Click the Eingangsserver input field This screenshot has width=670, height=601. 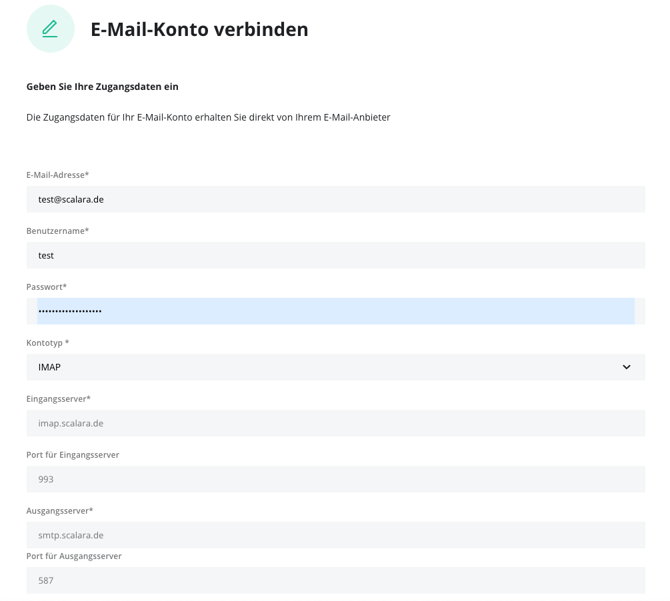tap(335, 423)
